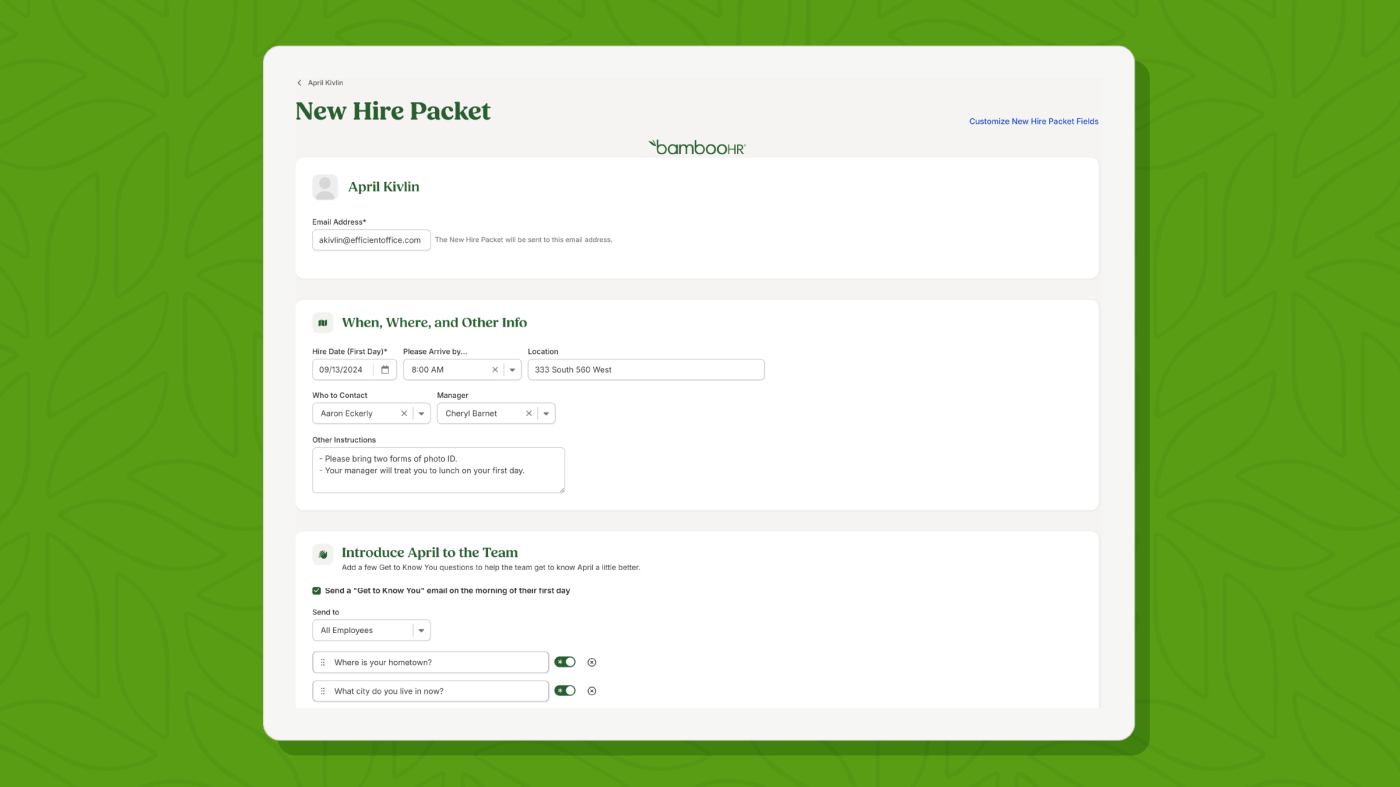Clear Aaron Eckerly from Who to Contact
This screenshot has height=787, width=1400.
point(404,413)
